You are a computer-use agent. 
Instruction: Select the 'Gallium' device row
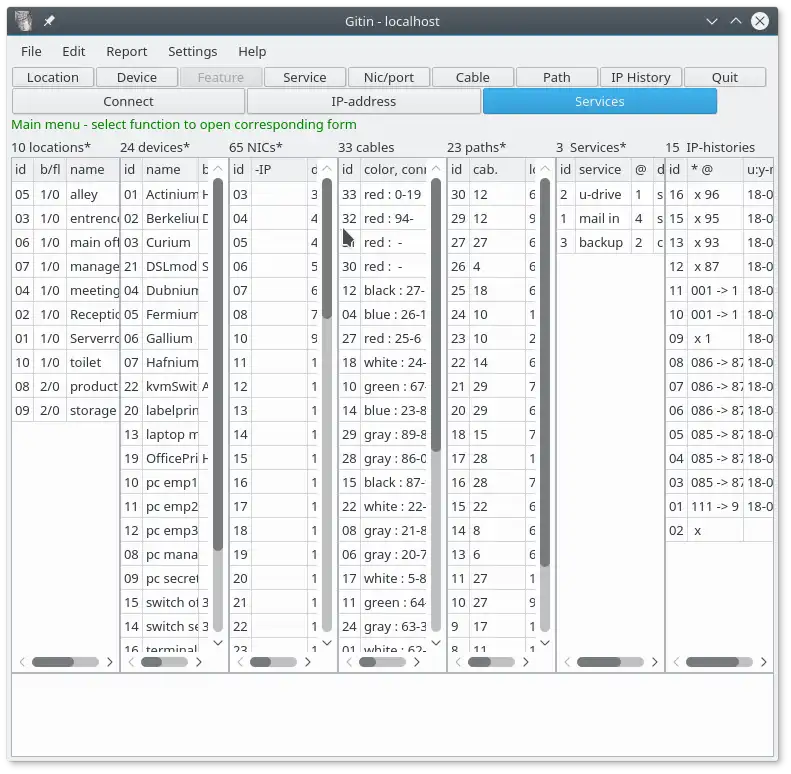(x=165, y=339)
